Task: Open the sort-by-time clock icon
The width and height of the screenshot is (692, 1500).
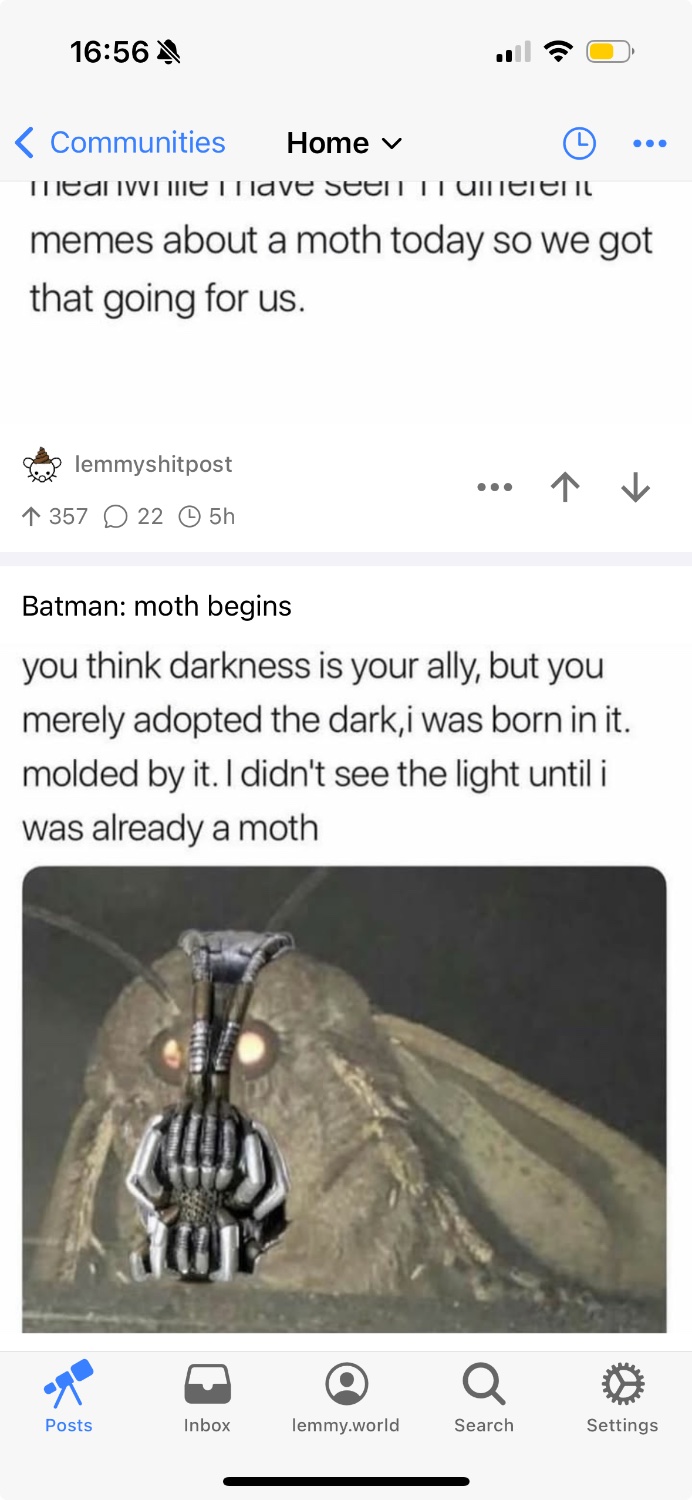Action: pyautogui.click(x=579, y=143)
